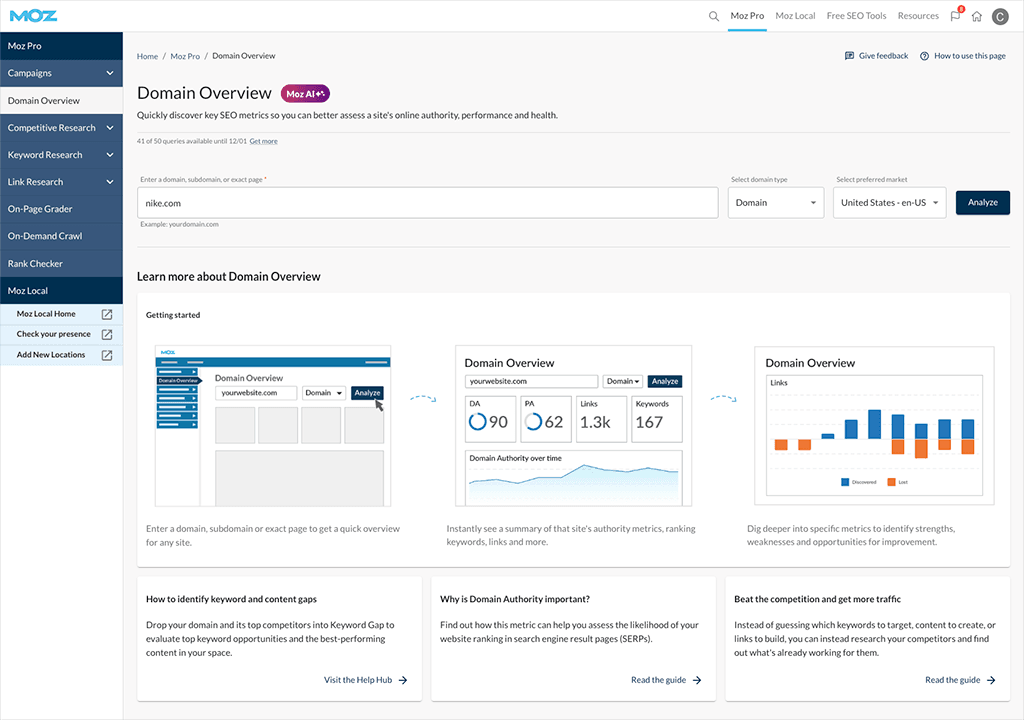1024x720 pixels.
Task: Click Why is Domain Authority important? heading
Action: click(515, 599)
